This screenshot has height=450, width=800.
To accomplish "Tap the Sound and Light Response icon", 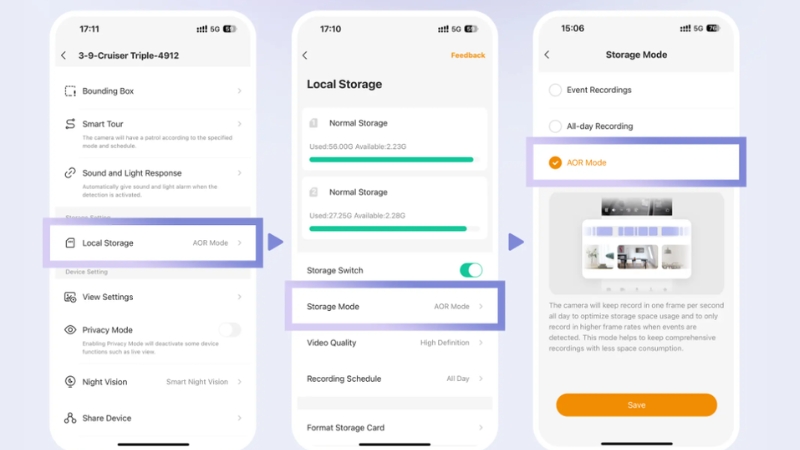I will coord(70,173).
